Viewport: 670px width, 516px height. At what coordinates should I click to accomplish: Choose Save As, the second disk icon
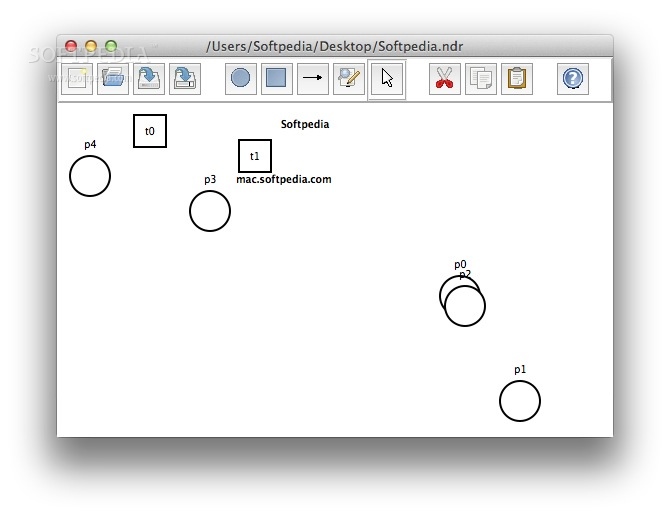pyautogui.click(x=185, y=79)
